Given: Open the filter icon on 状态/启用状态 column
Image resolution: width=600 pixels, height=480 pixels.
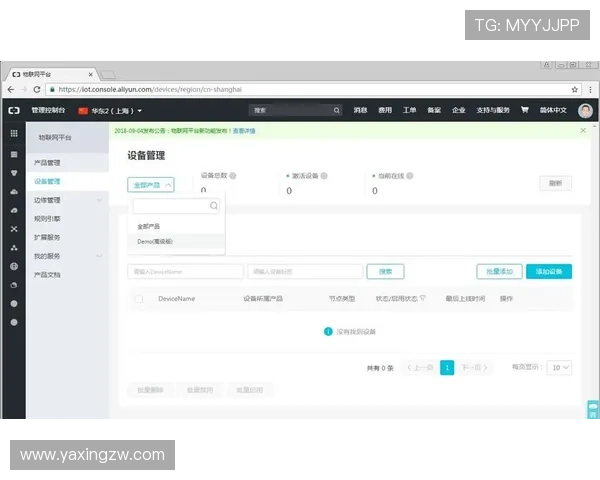Looking at the screenshot, I should 423,298.
